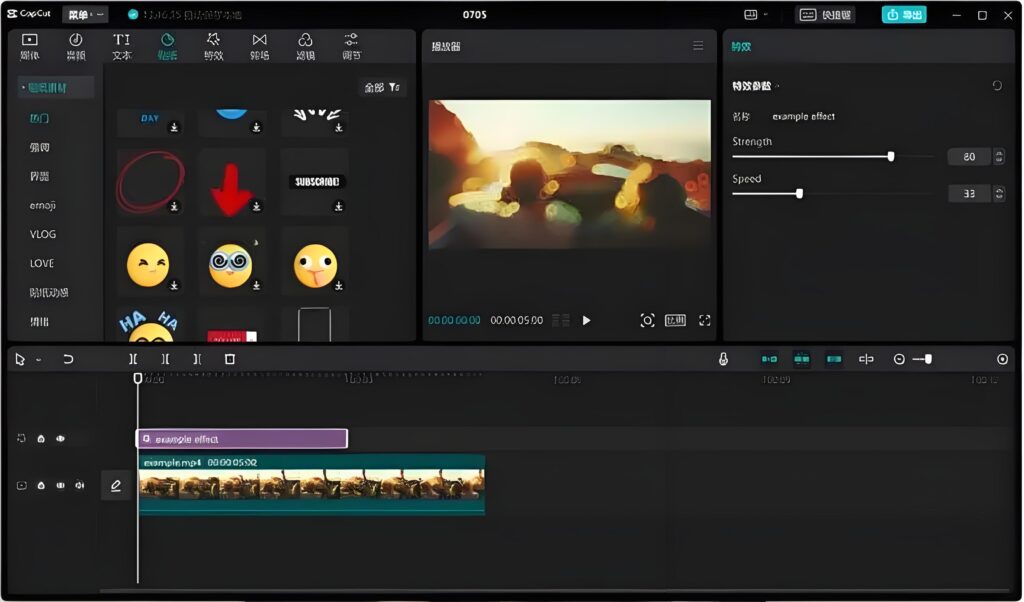
Task: Click the Speed slider handle
Action: [x=799, y=194]
